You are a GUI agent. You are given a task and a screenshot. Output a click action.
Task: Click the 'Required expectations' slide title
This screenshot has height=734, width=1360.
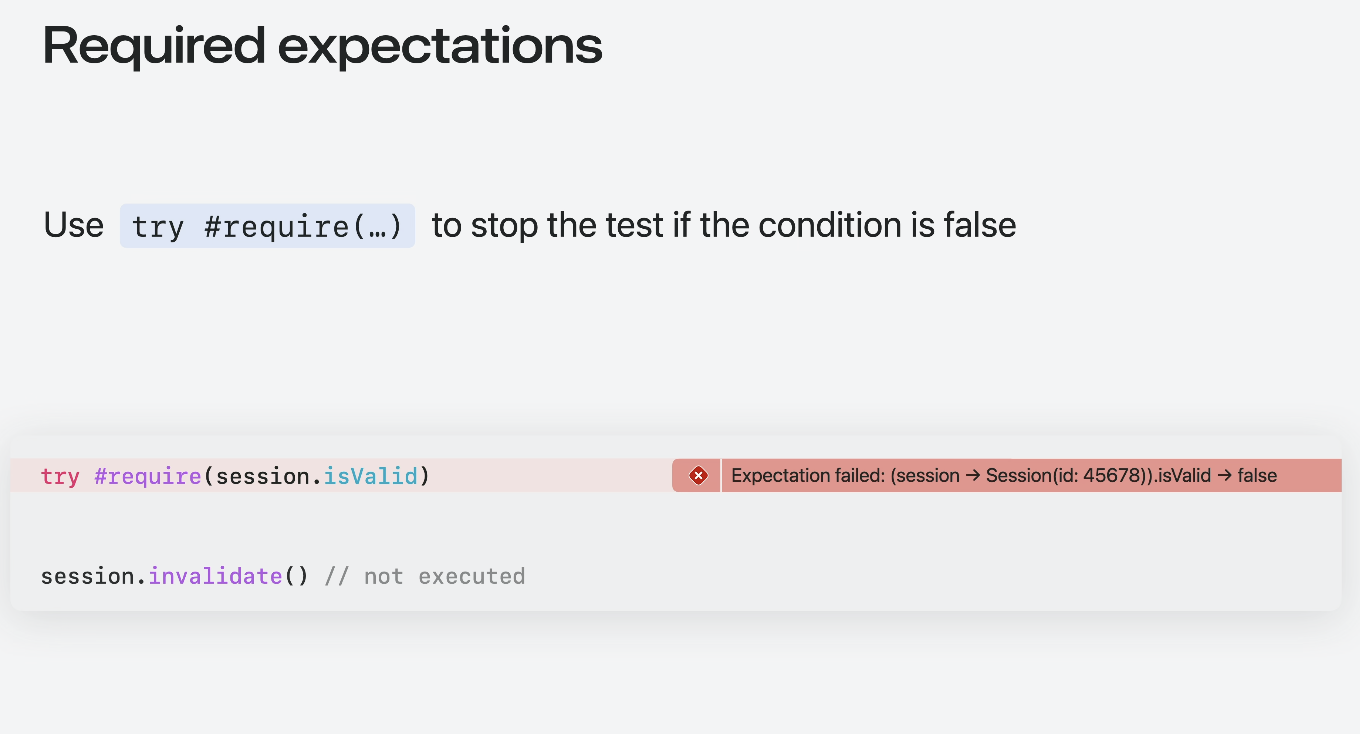click(x=322, y=45)
